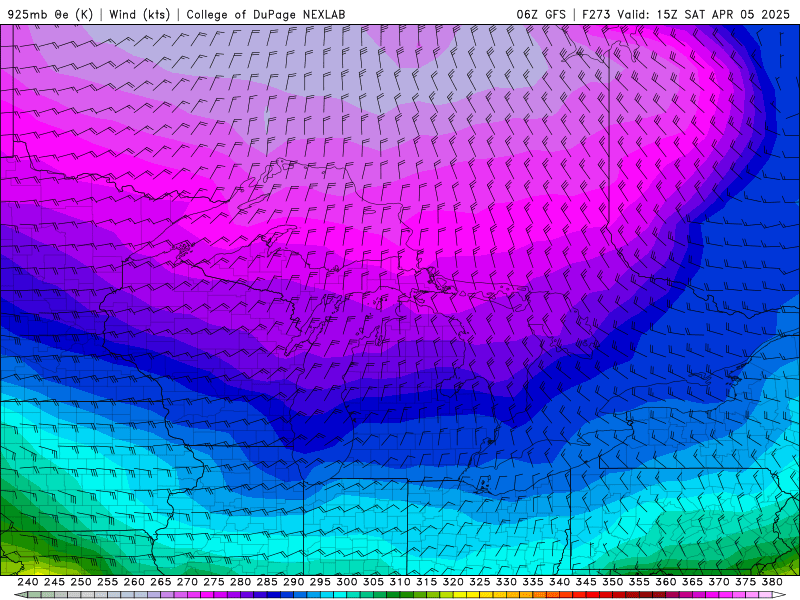Click the 325 value on the color scale

(x=479, y=582)
